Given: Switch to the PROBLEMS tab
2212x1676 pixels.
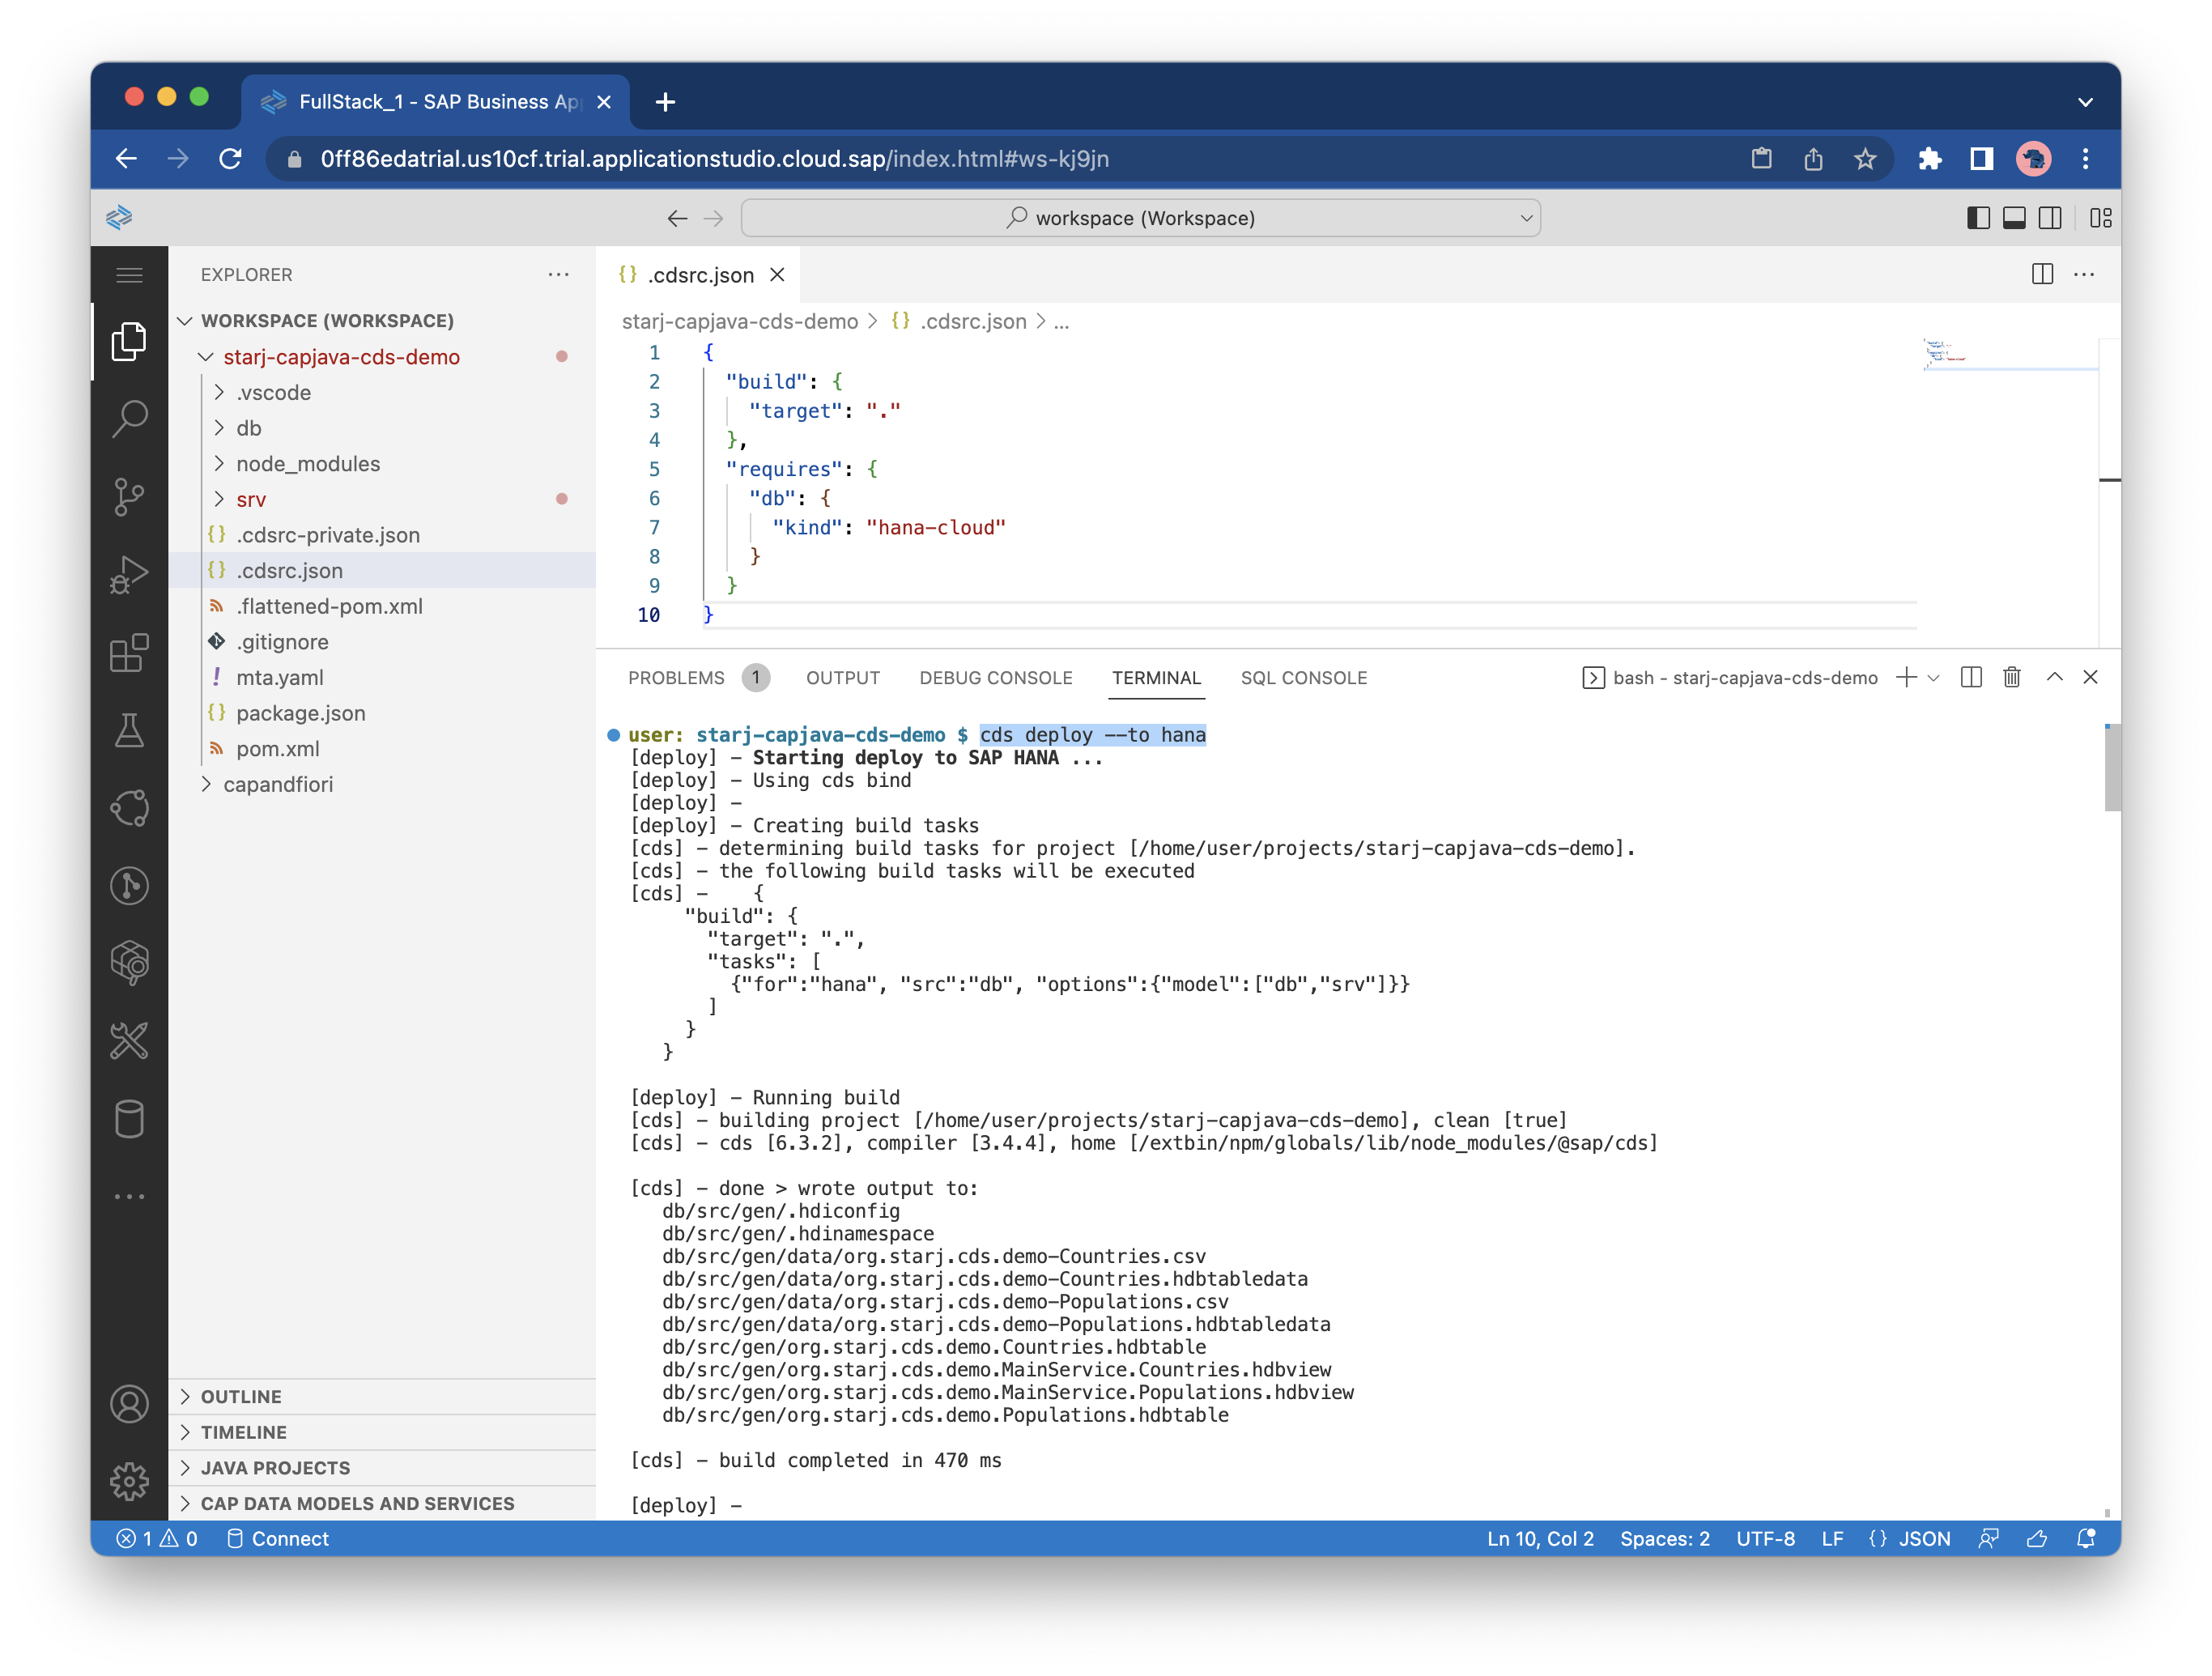Looking at the screenshot, I should pos(676,678).
